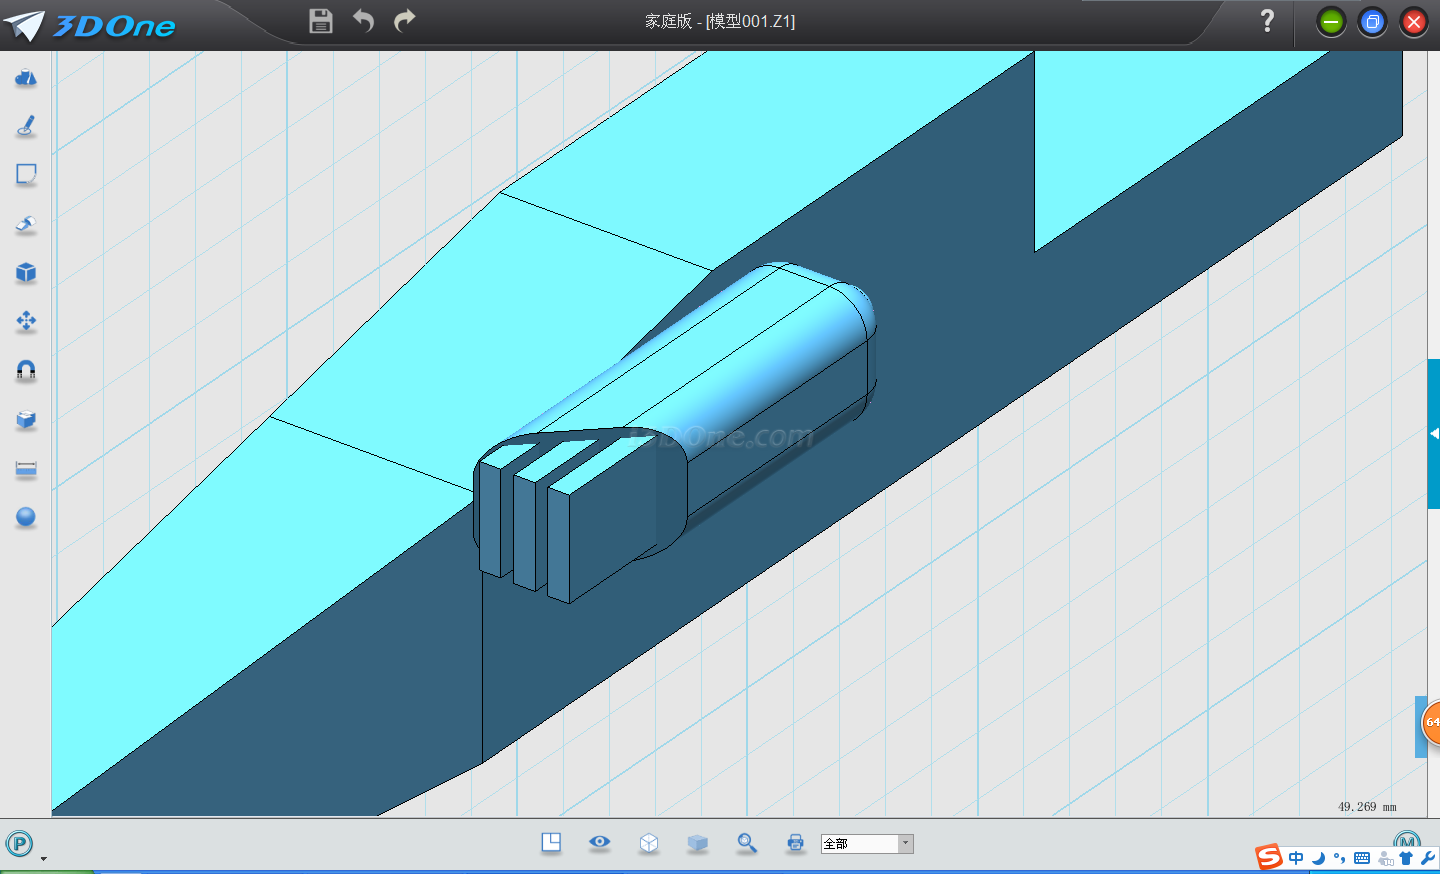Save the model with floppy disk icon

click(320, 21)
